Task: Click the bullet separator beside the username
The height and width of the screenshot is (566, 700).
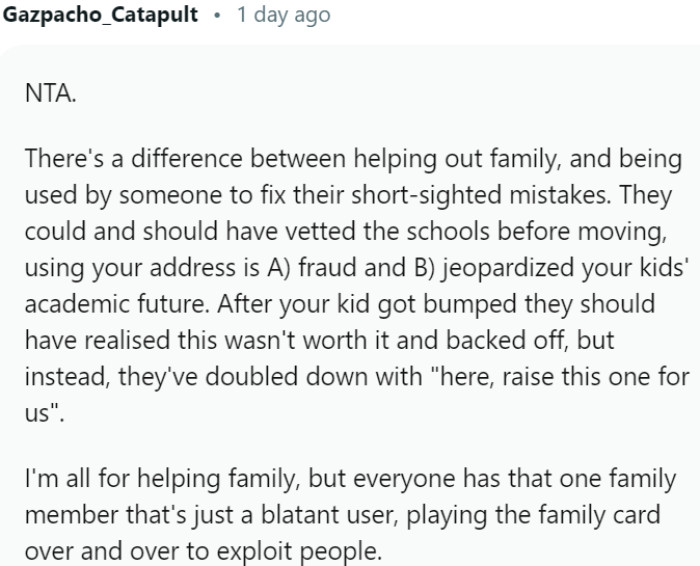Action: pyautogui.click(x=216, y=16)
